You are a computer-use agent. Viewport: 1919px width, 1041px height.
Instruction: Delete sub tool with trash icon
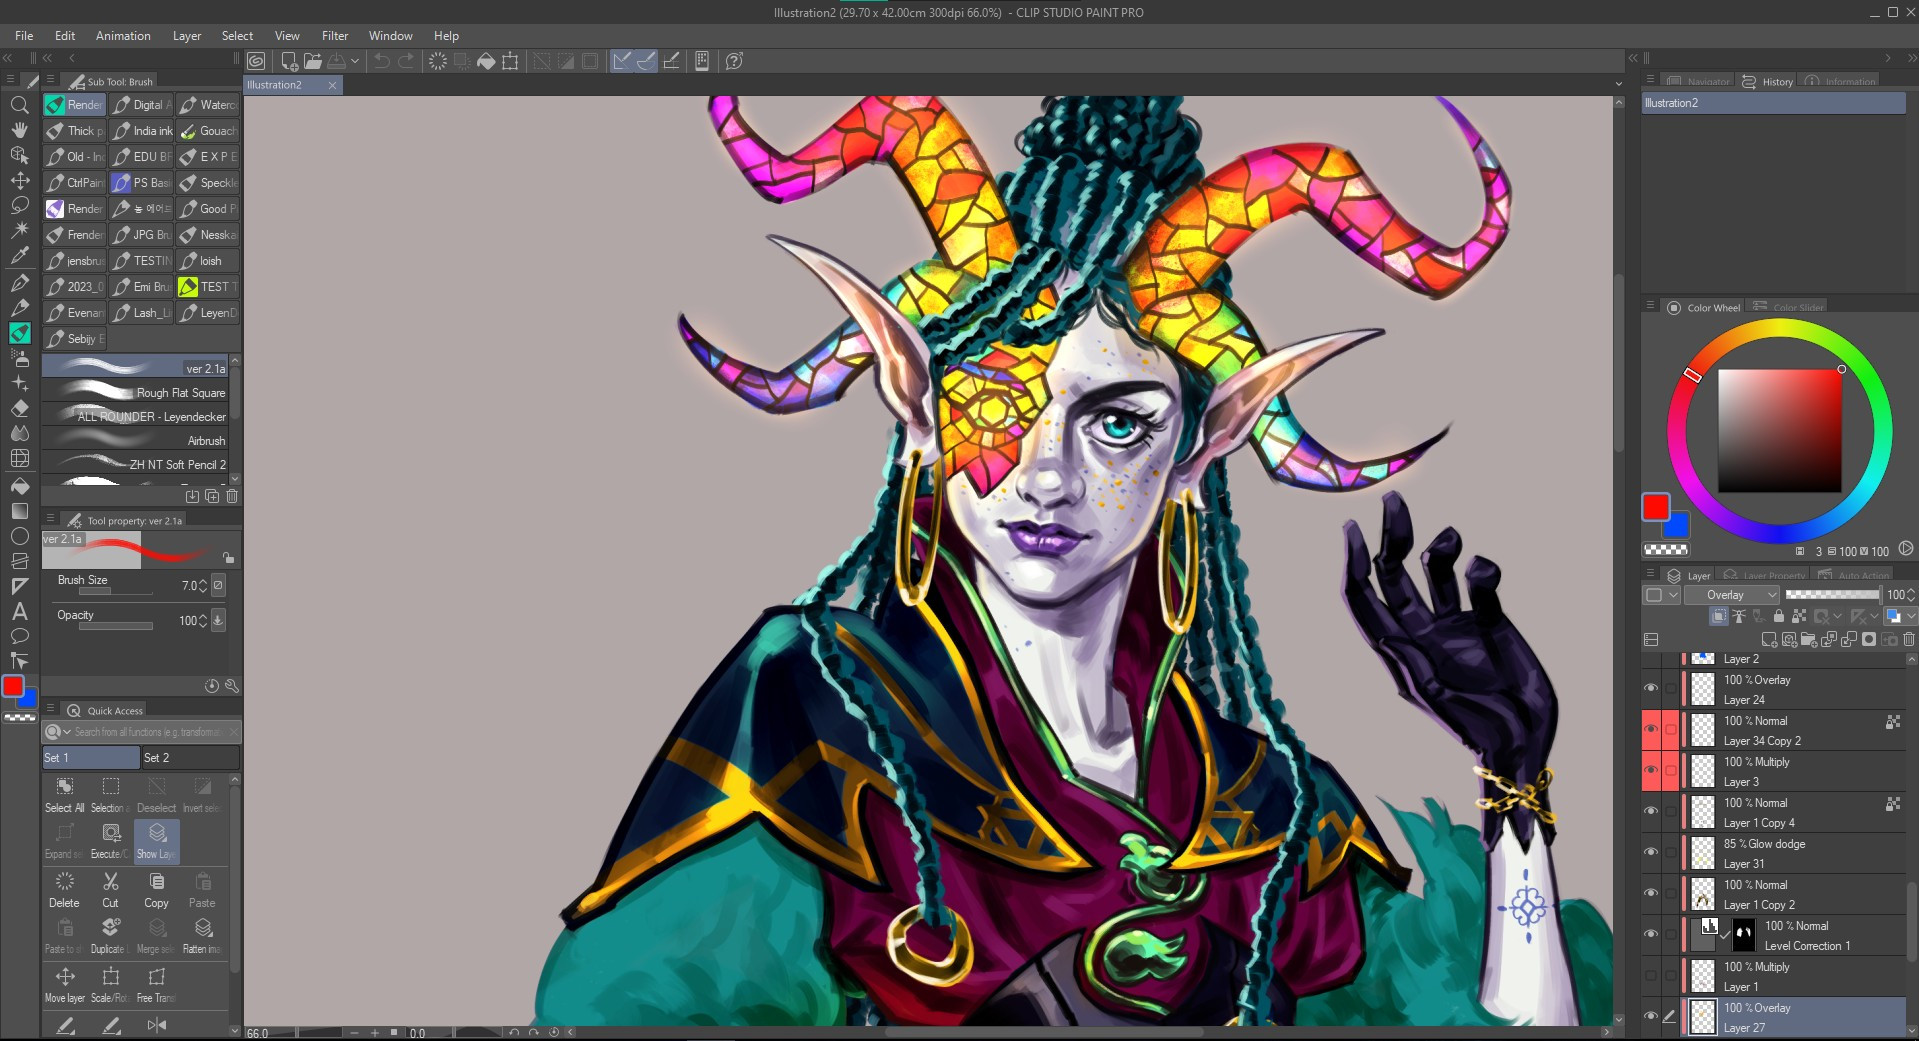232,496
